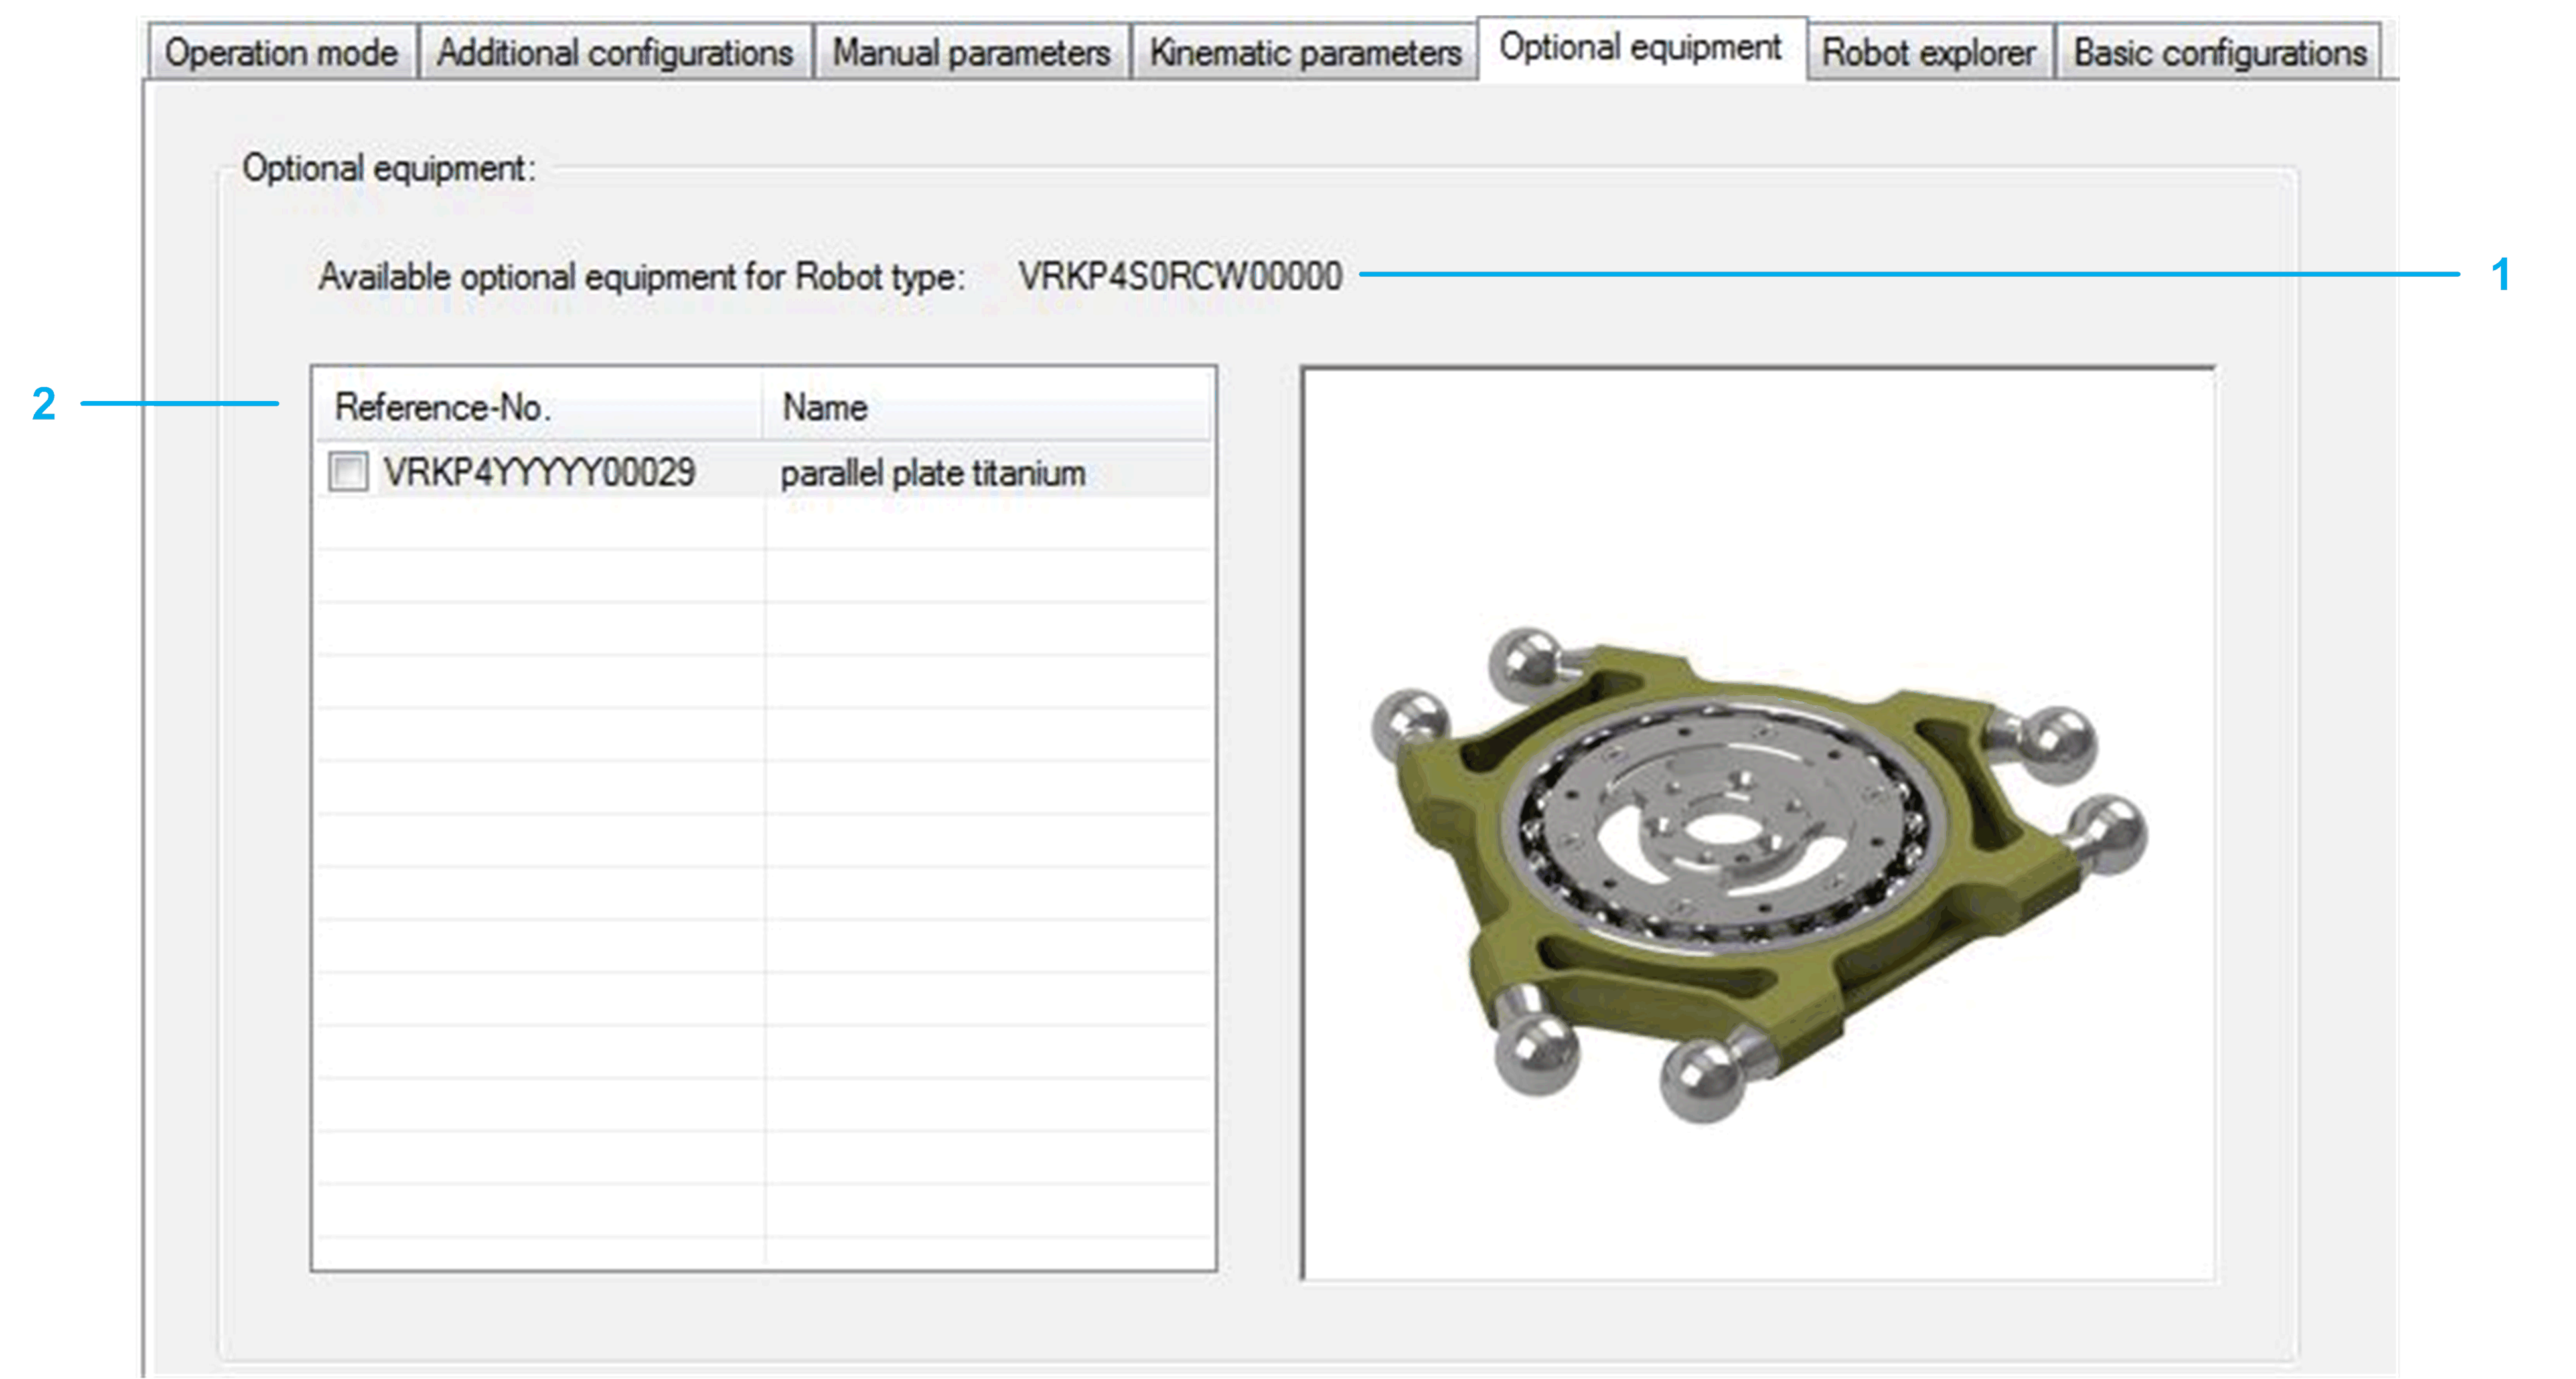Select the VRKP4YYYYY00029 reference number entry
2576x1379 pixels.
(539, 472)
